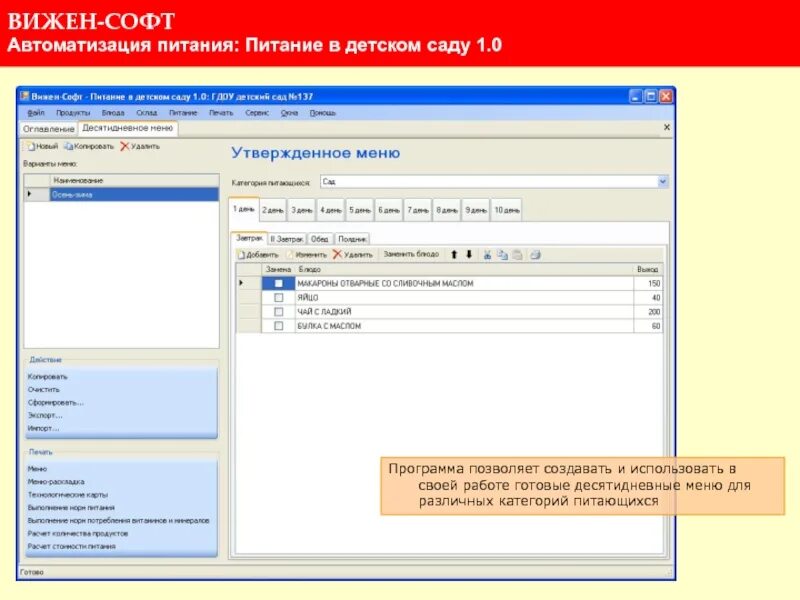Select the Осень-зима menu variant row
Image resolution: width=800 pixels, height=600 pixels.
coord(121,194)
